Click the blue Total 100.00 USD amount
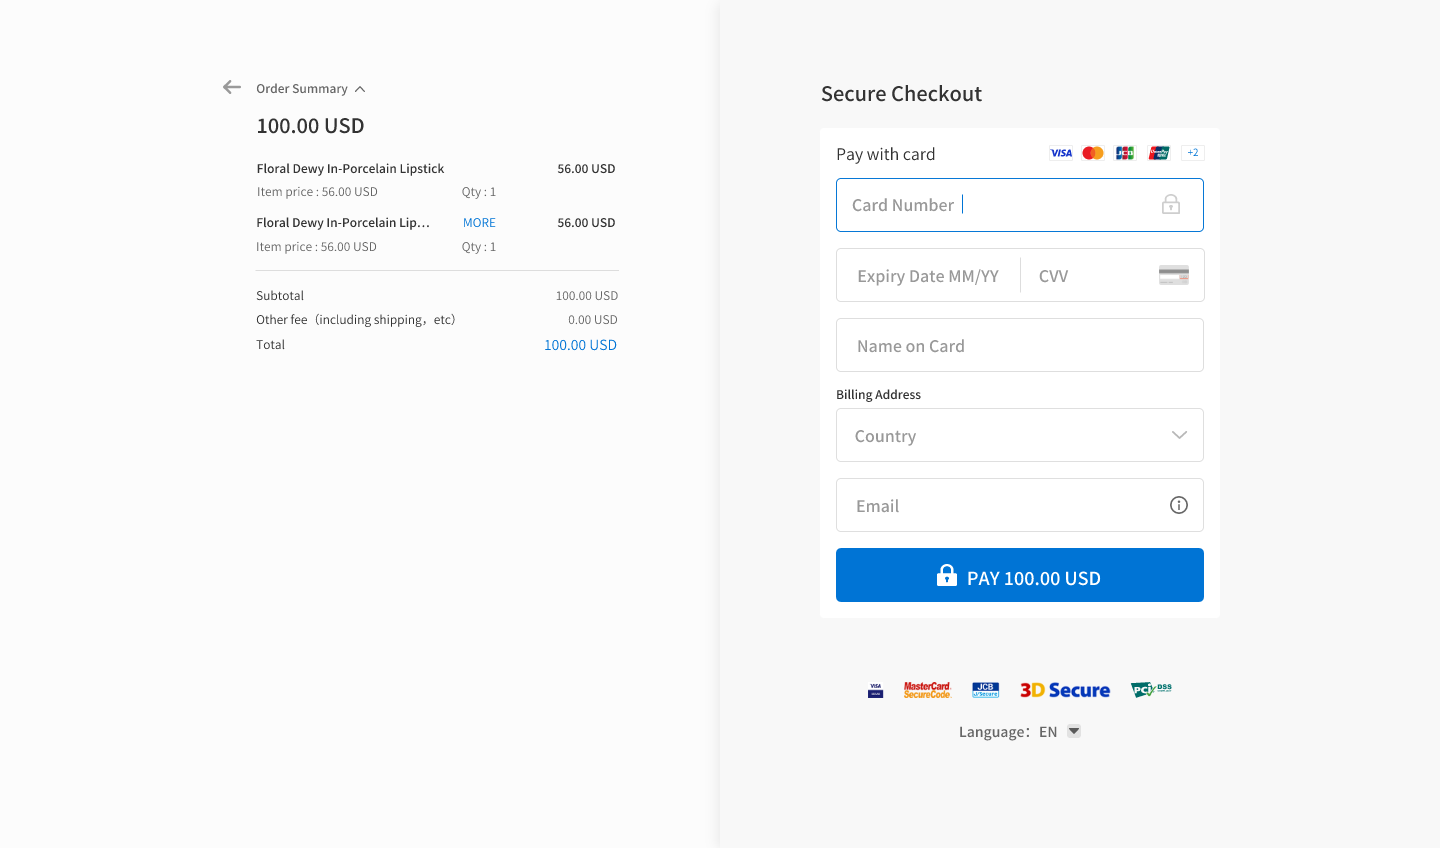Image resolution: width=1440 pixels, height=848 pixels. 580,345
